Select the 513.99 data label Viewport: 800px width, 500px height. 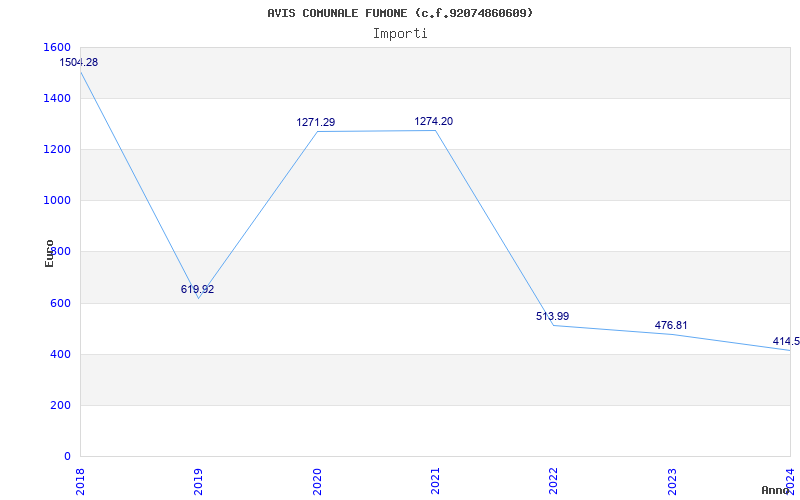point(553,316)
